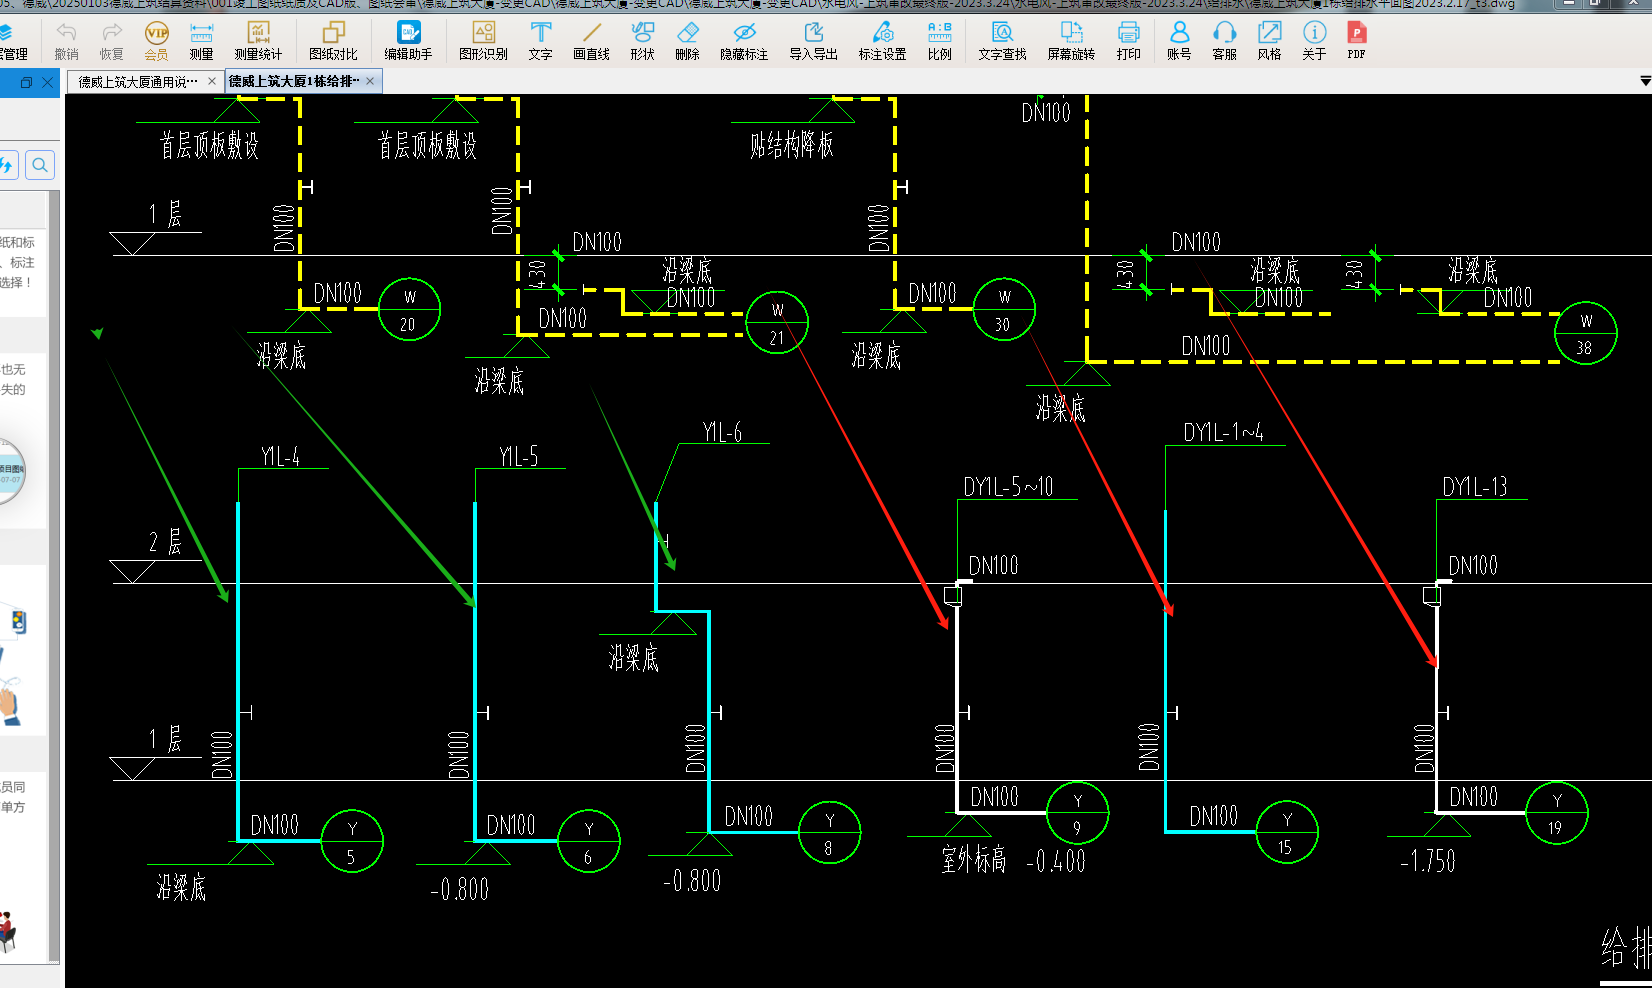Click the lightning icon in side panel

tap(7, 165)
